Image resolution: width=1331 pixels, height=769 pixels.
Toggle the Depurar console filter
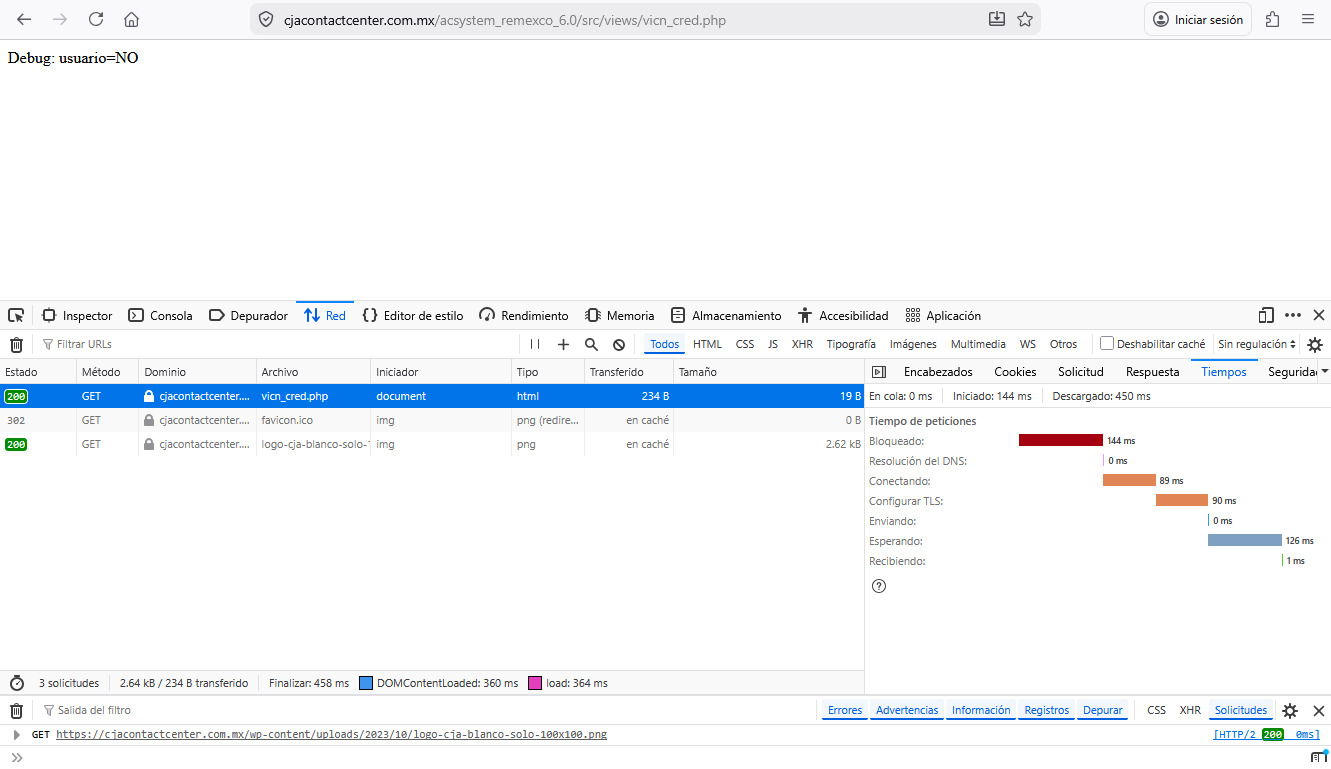point(1103,710)
